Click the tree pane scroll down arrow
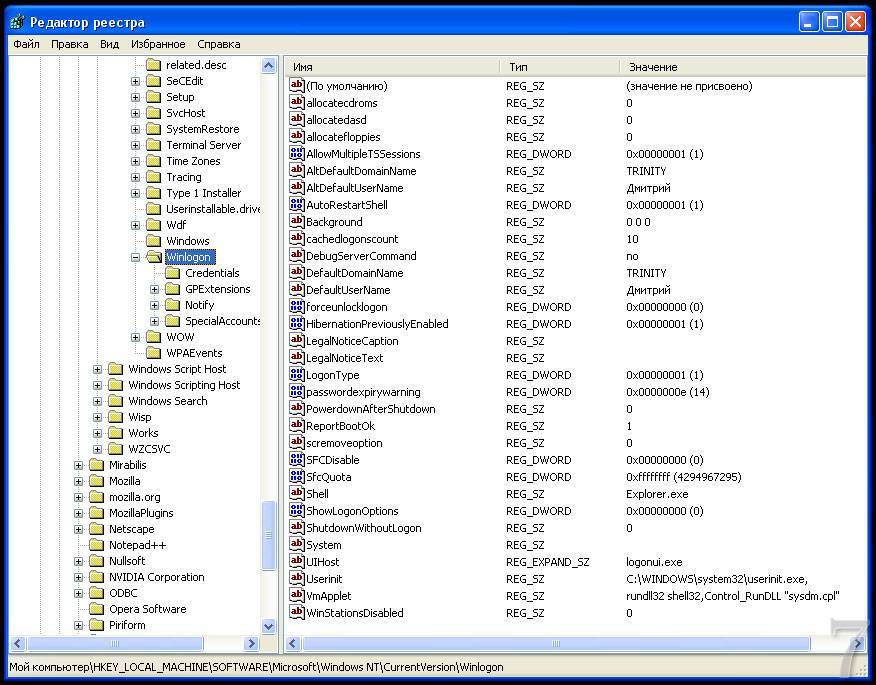Viewport: 876px width, 685px height. click(x=268, y=626)
